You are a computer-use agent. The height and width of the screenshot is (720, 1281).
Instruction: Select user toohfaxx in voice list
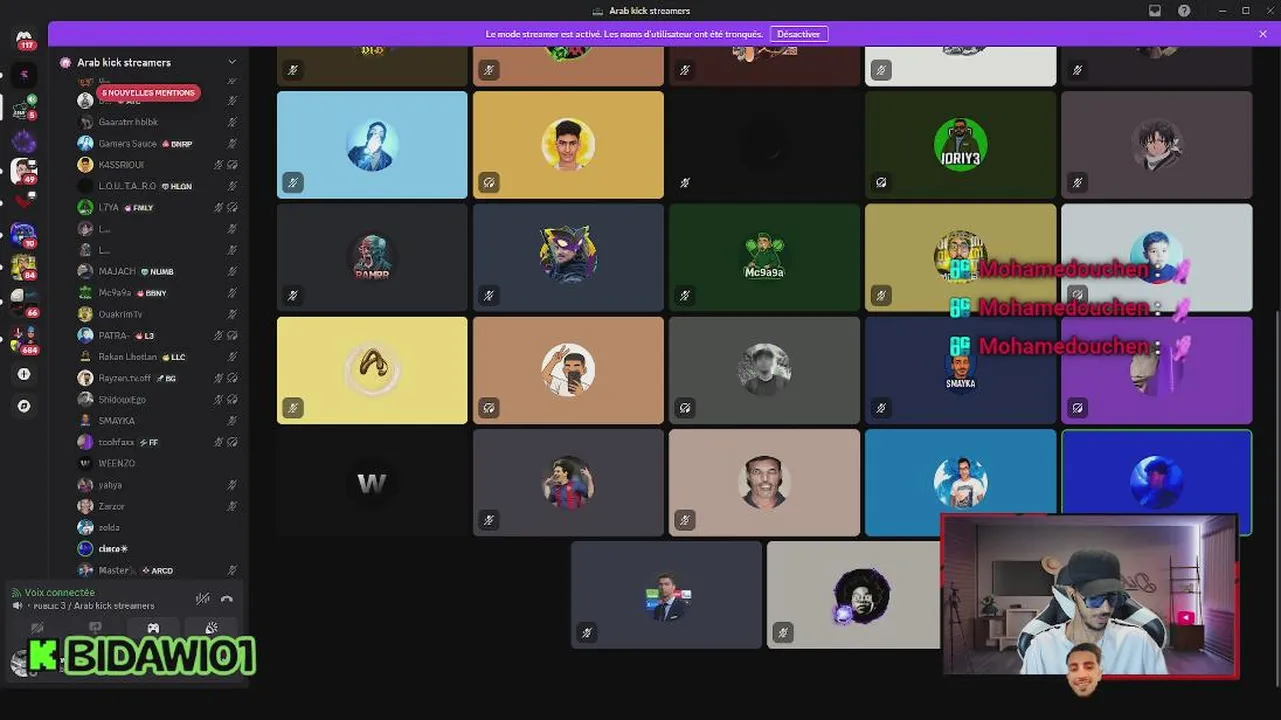[157, 442]
